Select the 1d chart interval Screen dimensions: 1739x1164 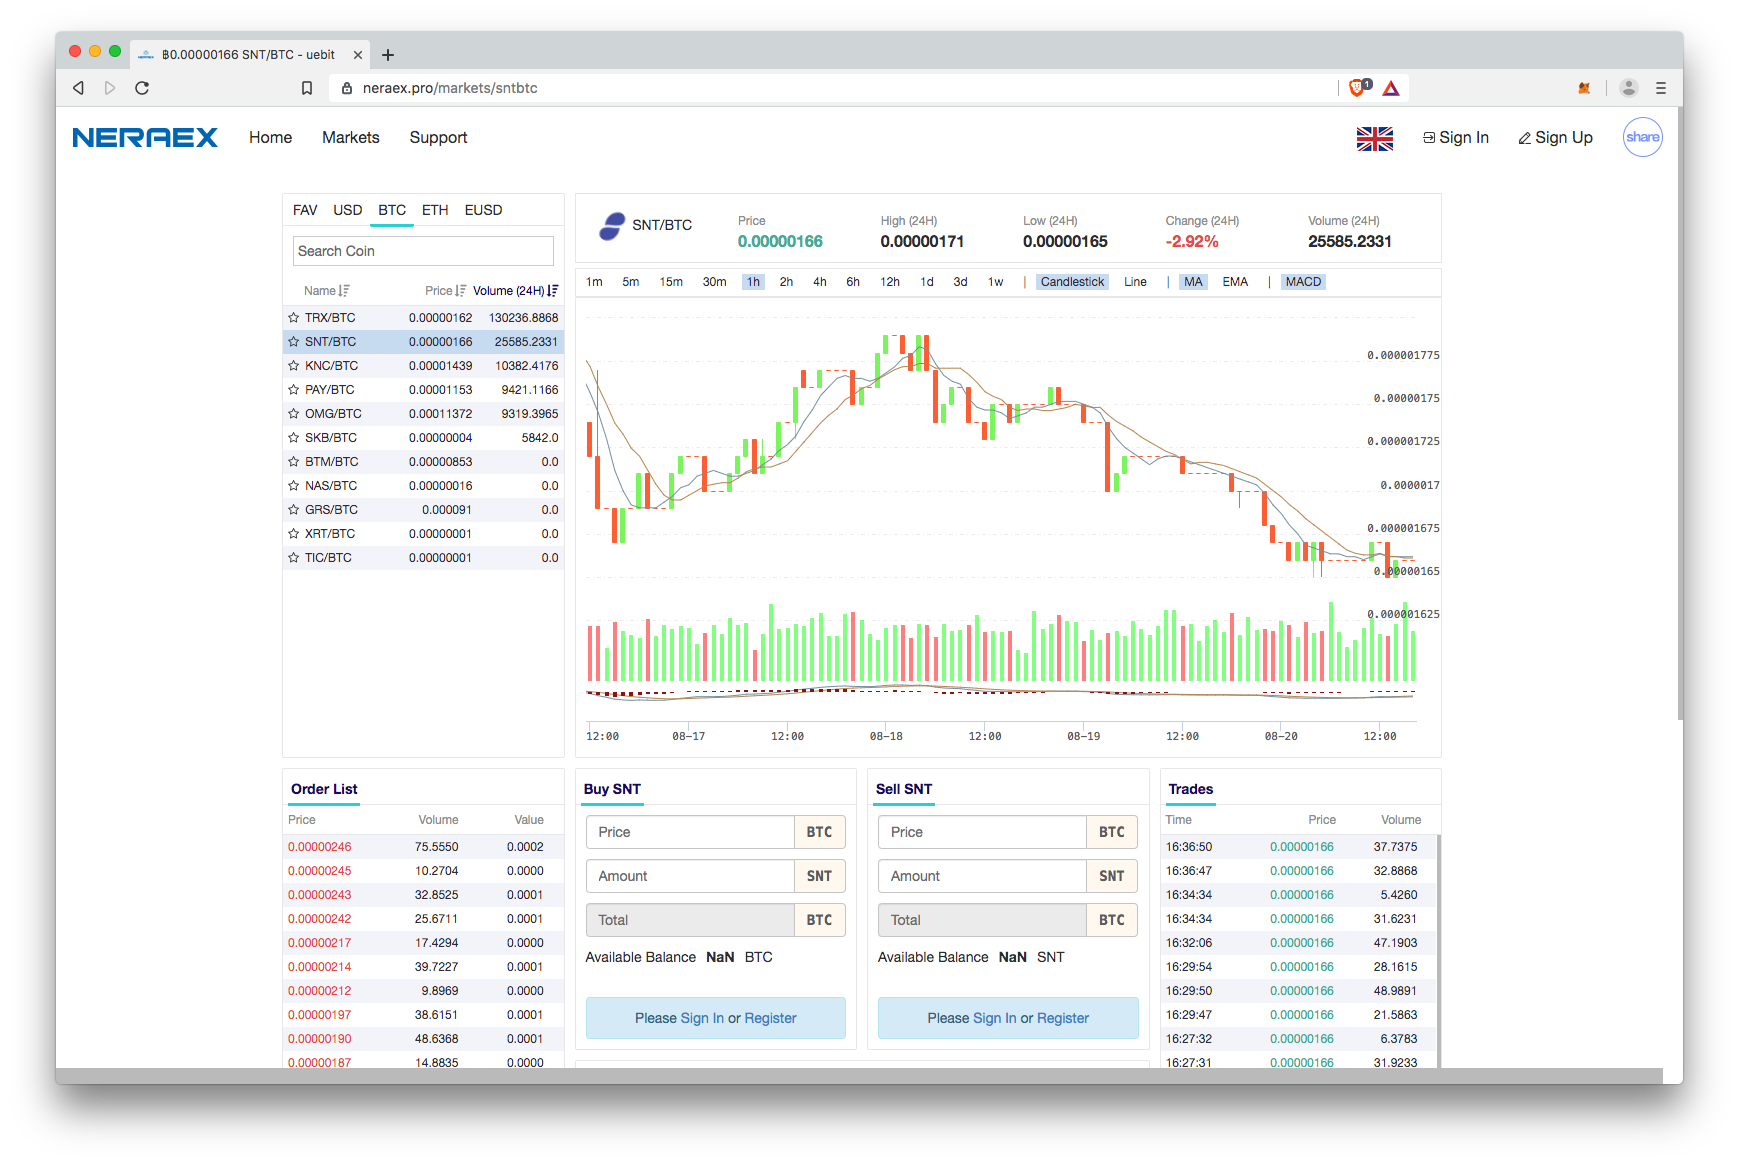927,282
